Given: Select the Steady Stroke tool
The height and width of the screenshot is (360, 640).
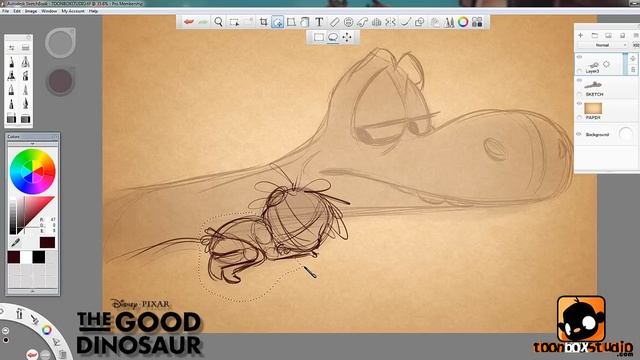Looking at the screenshot, I should point(405,22).
